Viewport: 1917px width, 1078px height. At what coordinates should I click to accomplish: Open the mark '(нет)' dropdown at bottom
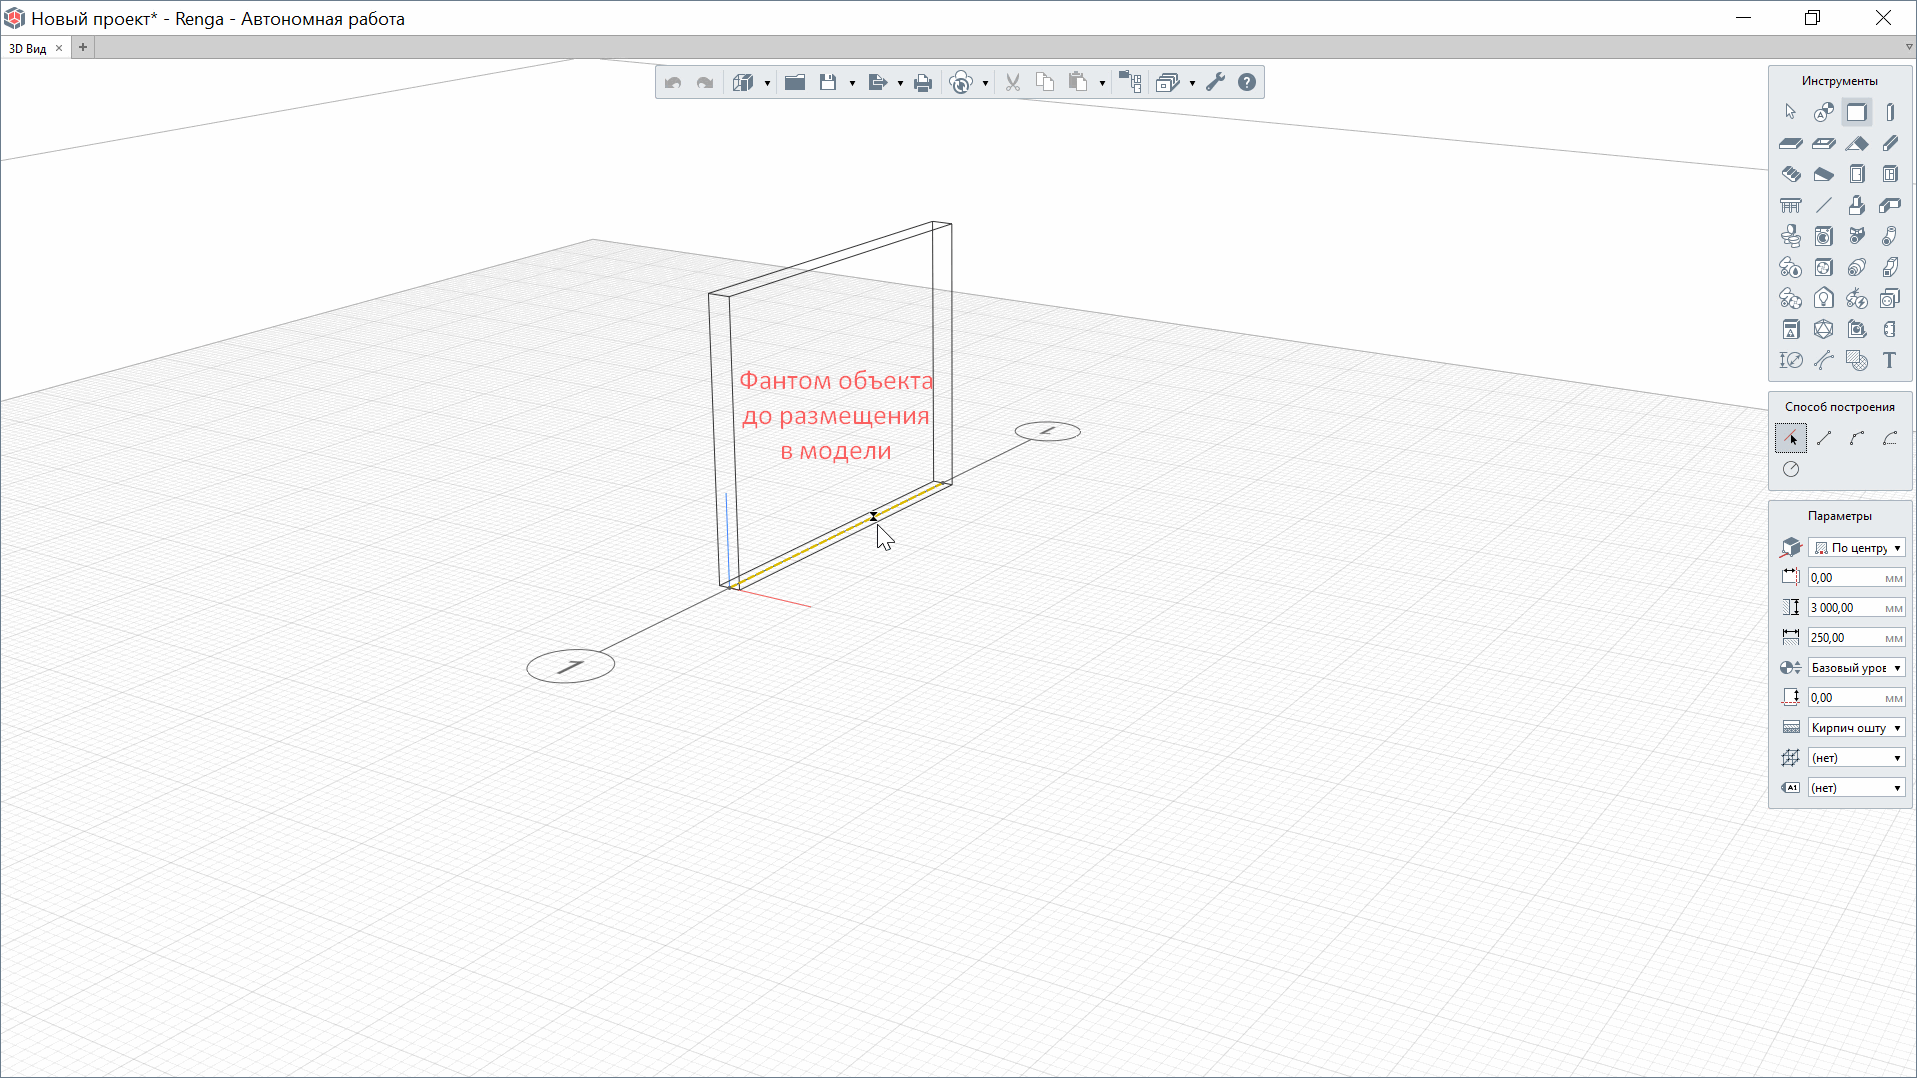click(x=1856, y=788)
